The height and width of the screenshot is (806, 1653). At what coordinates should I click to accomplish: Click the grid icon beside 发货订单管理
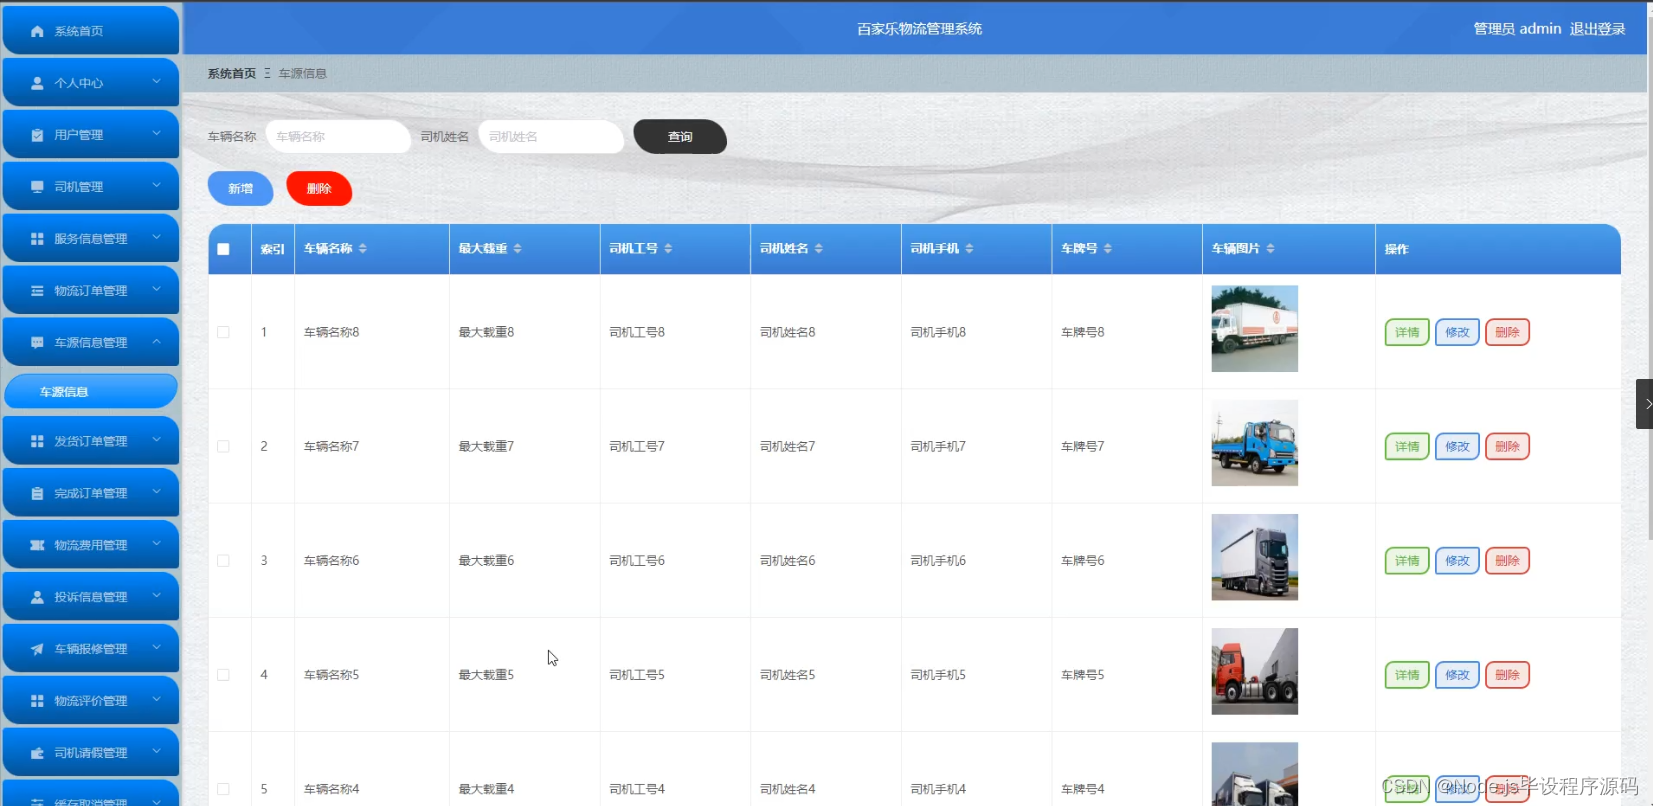(37, 441)
